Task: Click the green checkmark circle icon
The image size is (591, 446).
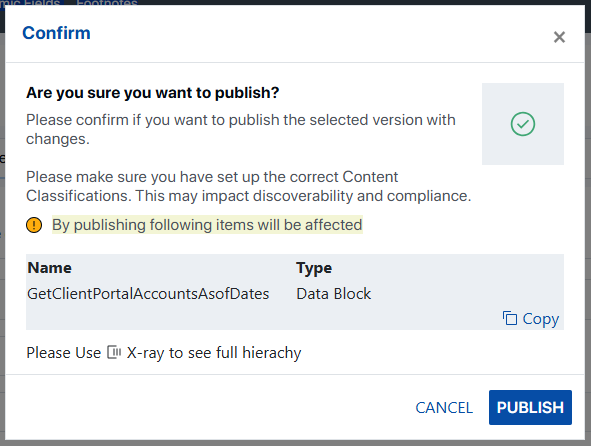Action: coord(522,124)
